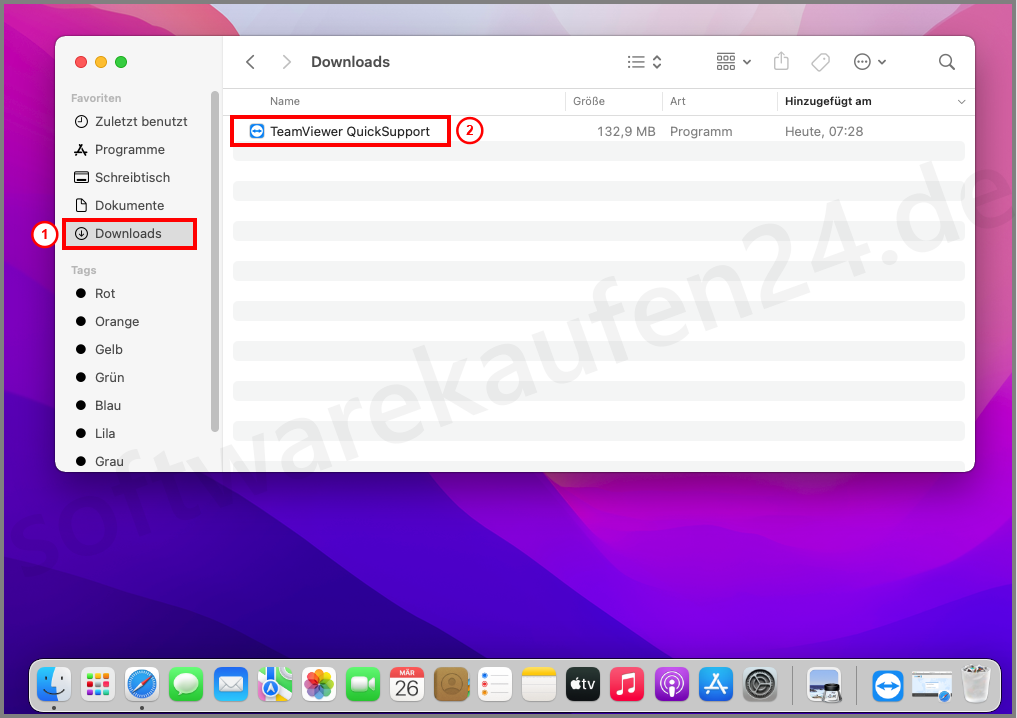This screenshot has height=718, width=1017.
Task: Open System Preferences from the Dock
Action: pos(760,684)
